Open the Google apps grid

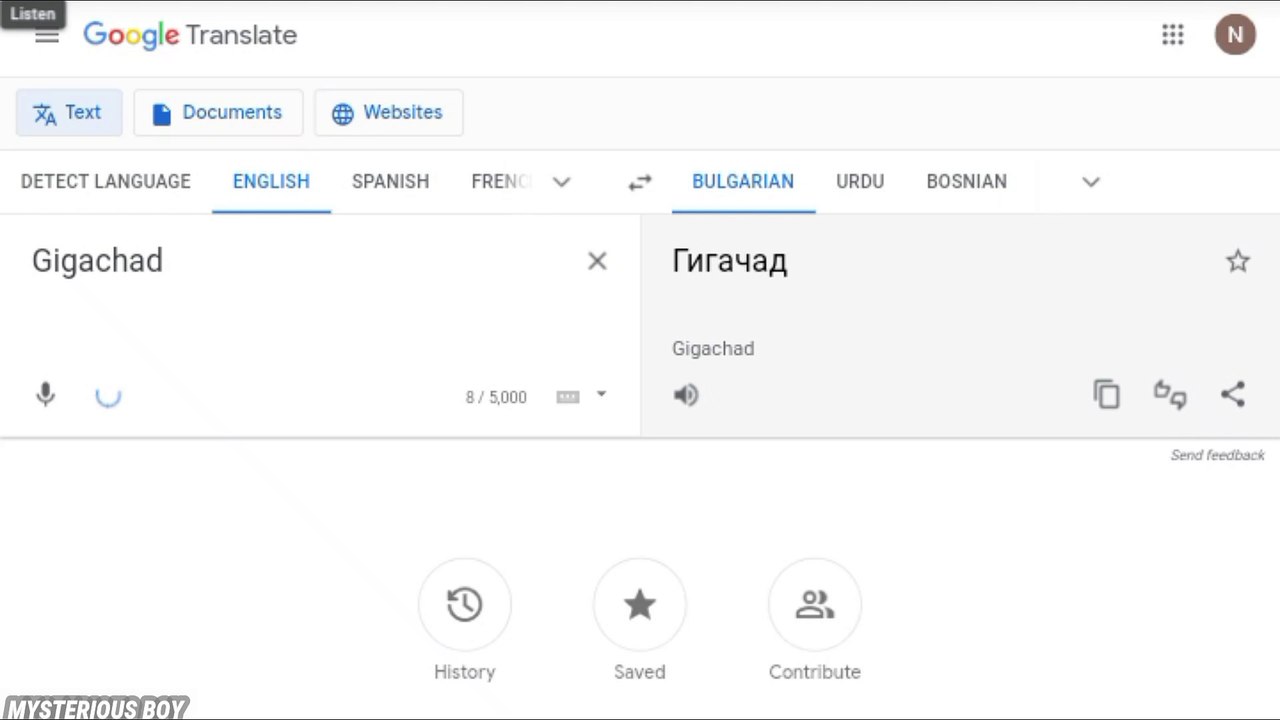tap(1173, 35)
